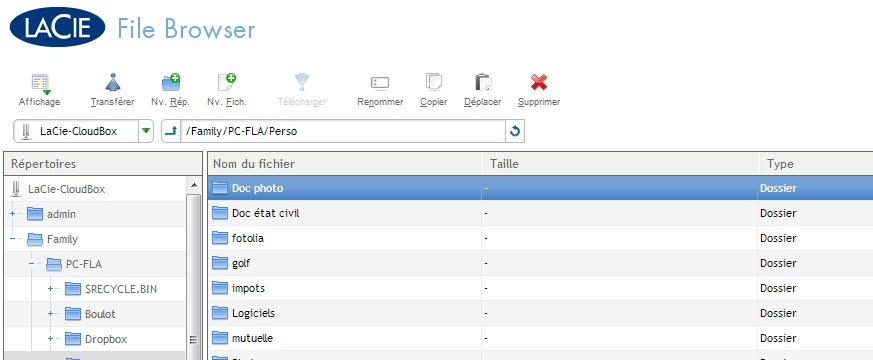Refresh the path with reload icon

point(515,131)
